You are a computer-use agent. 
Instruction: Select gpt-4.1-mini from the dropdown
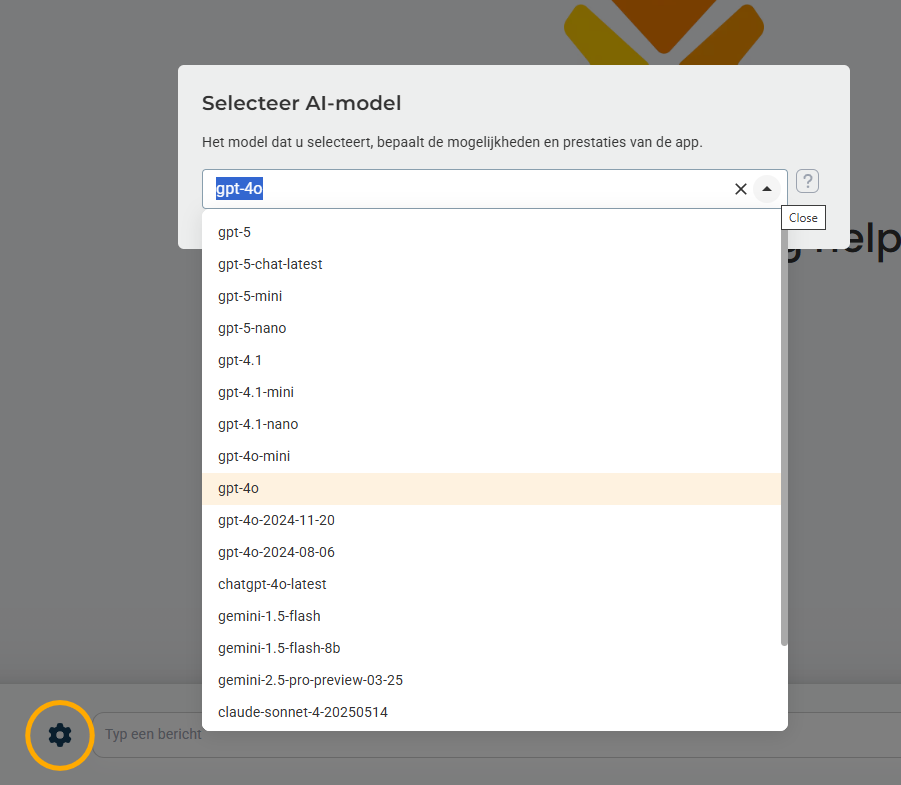(x=491, y=392)
